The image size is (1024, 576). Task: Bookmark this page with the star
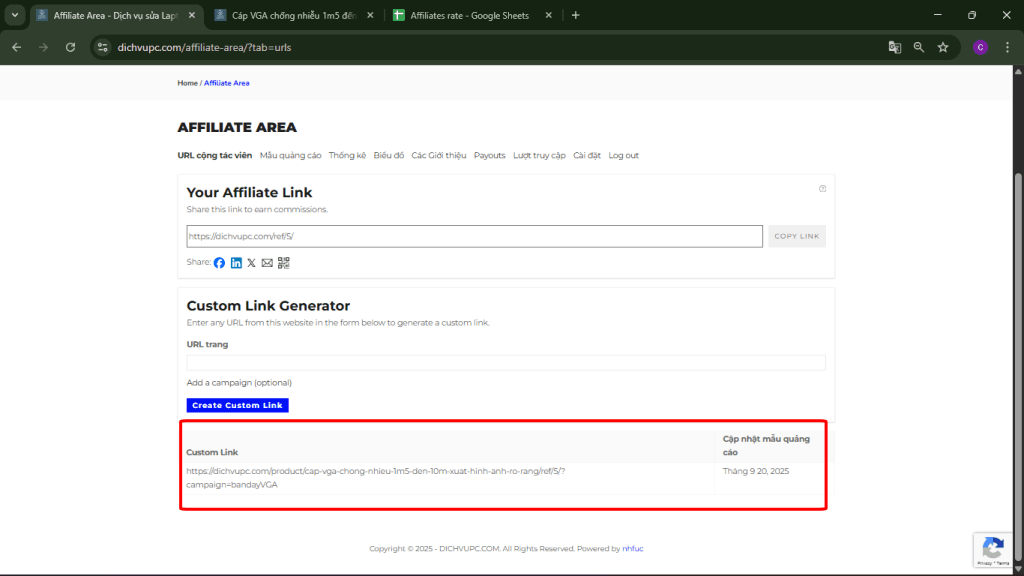(943, 47)
